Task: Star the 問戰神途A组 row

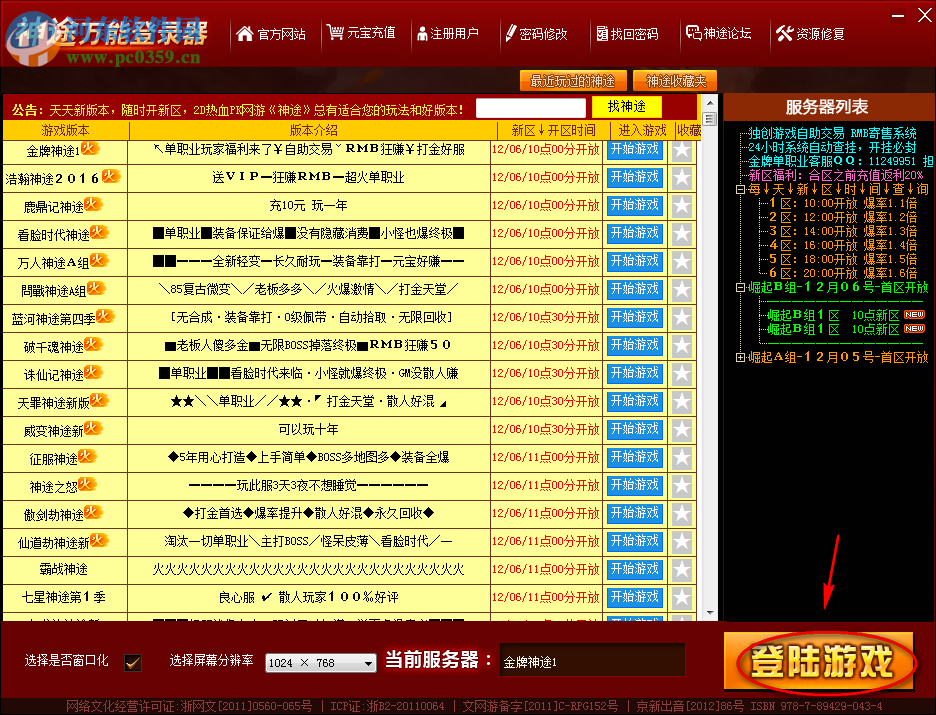Action: coord(682,290)
